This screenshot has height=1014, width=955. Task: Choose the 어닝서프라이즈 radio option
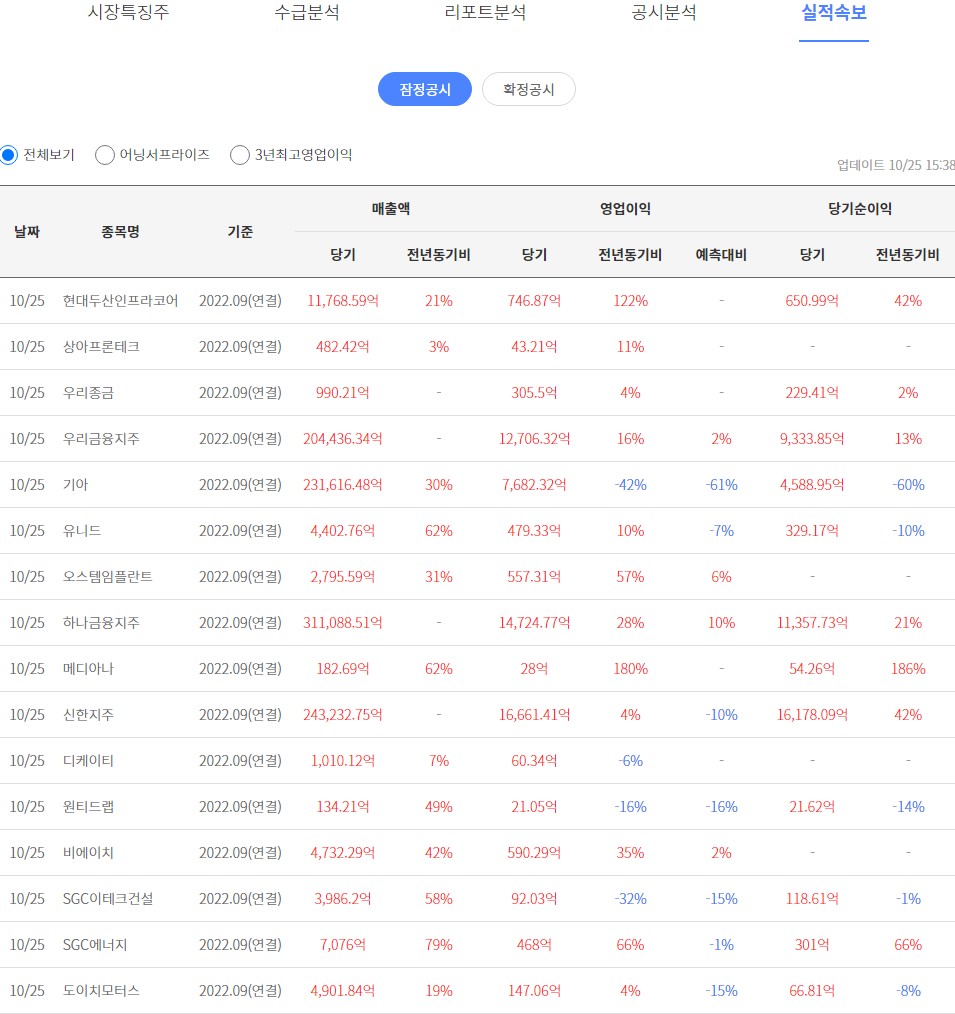105,155
